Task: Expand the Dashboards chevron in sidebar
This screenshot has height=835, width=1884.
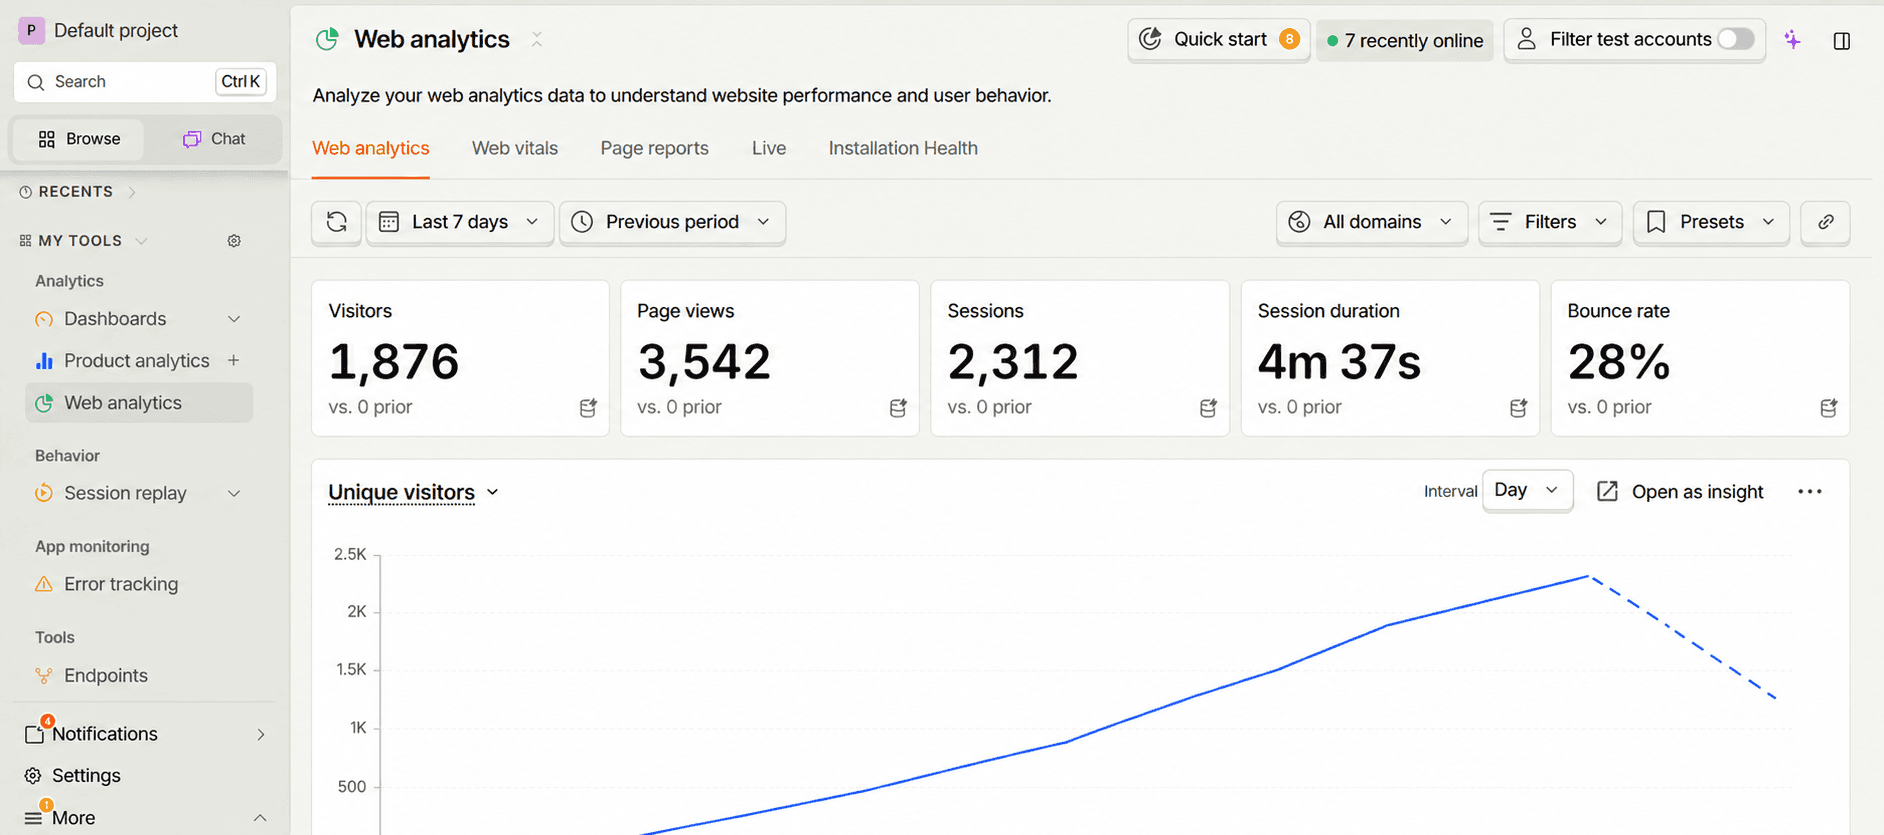Action: coord(234,319)
